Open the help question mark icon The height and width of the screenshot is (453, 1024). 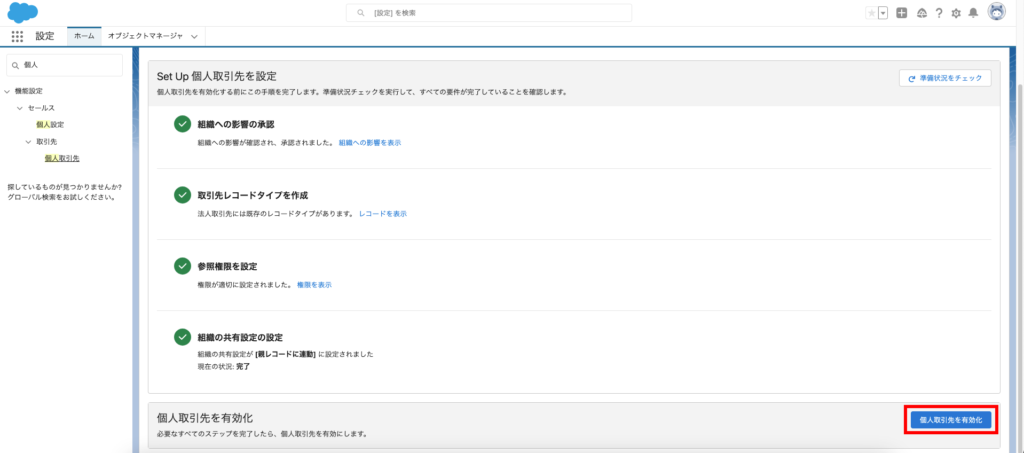(x=939, y=13)
